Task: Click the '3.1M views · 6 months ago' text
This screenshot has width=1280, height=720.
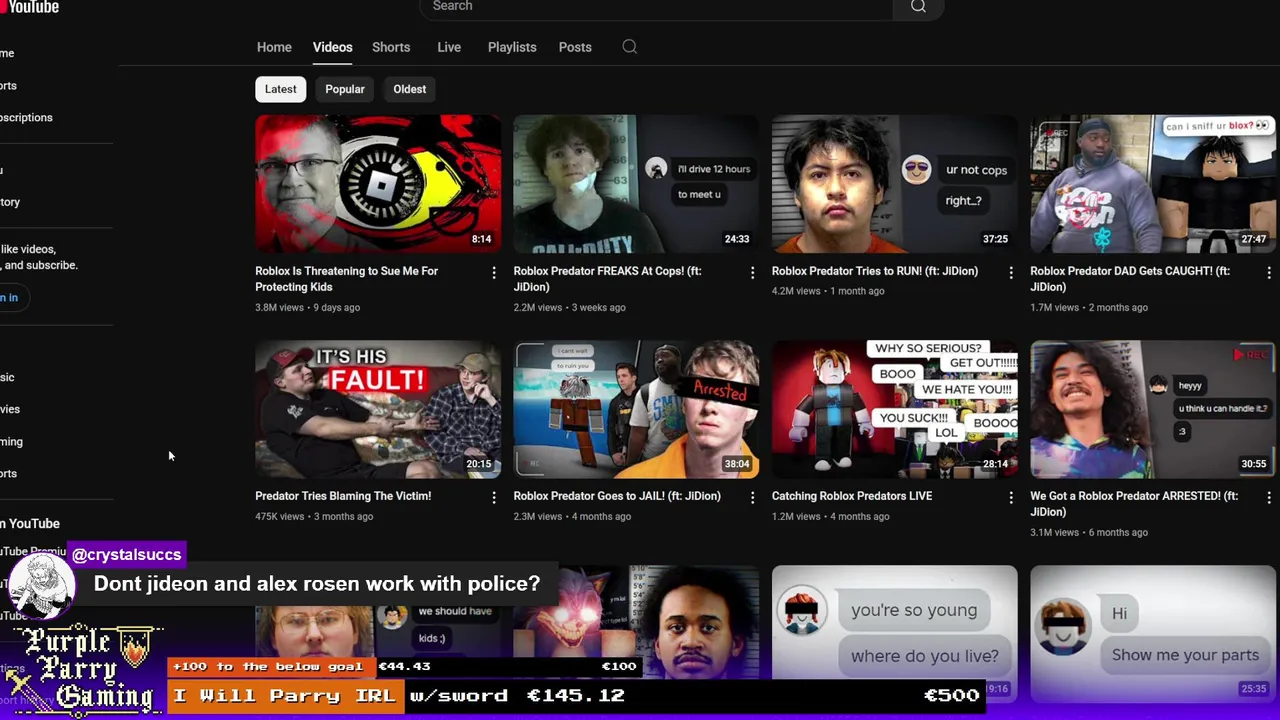Action: (x=1089, y=532)
